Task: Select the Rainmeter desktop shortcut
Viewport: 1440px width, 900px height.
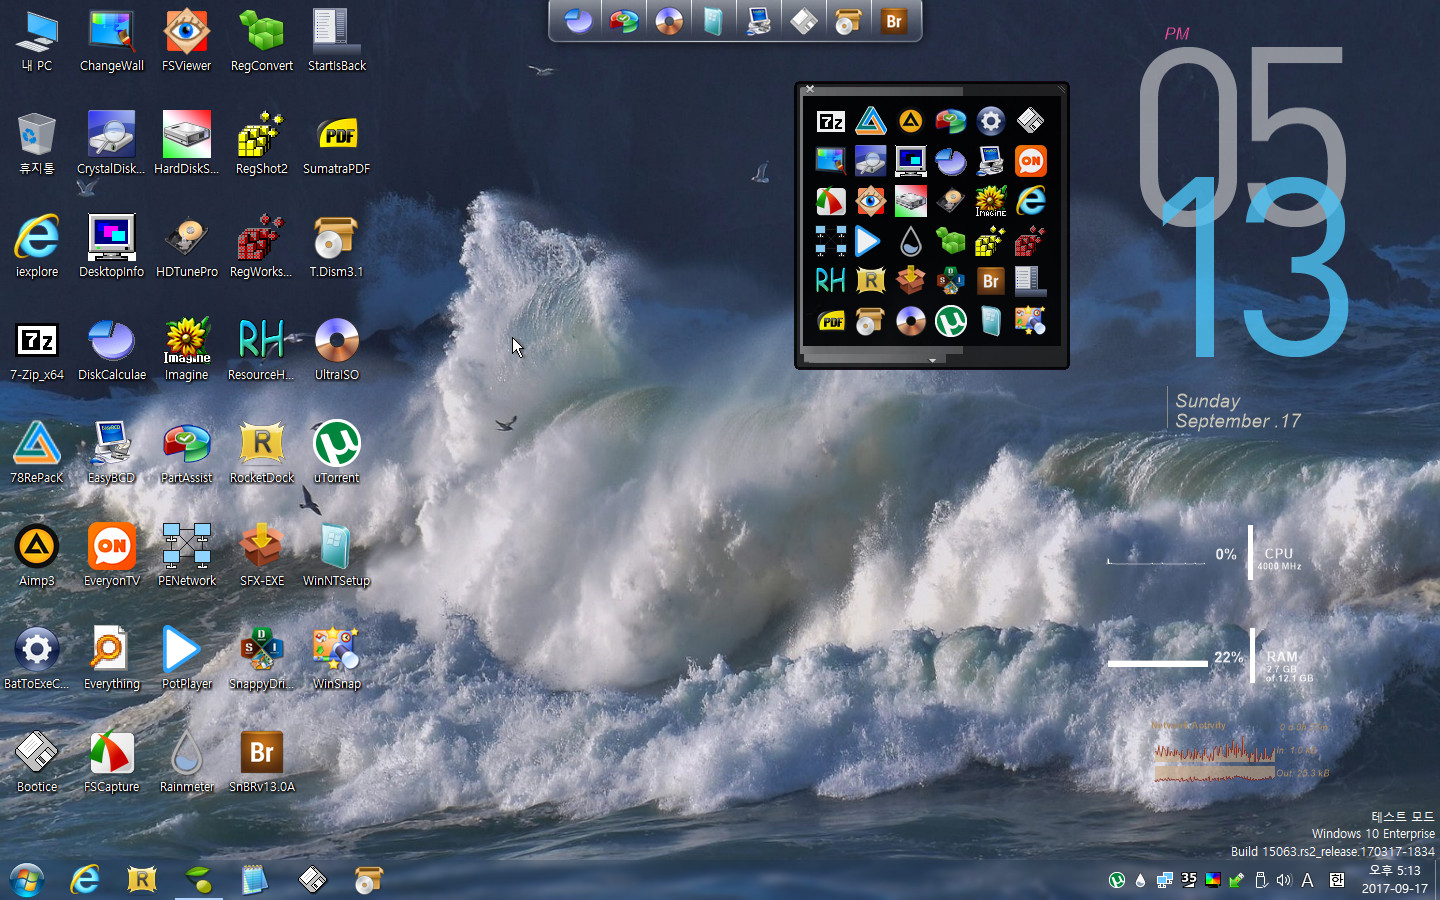Action: click(x=187, y=762)
